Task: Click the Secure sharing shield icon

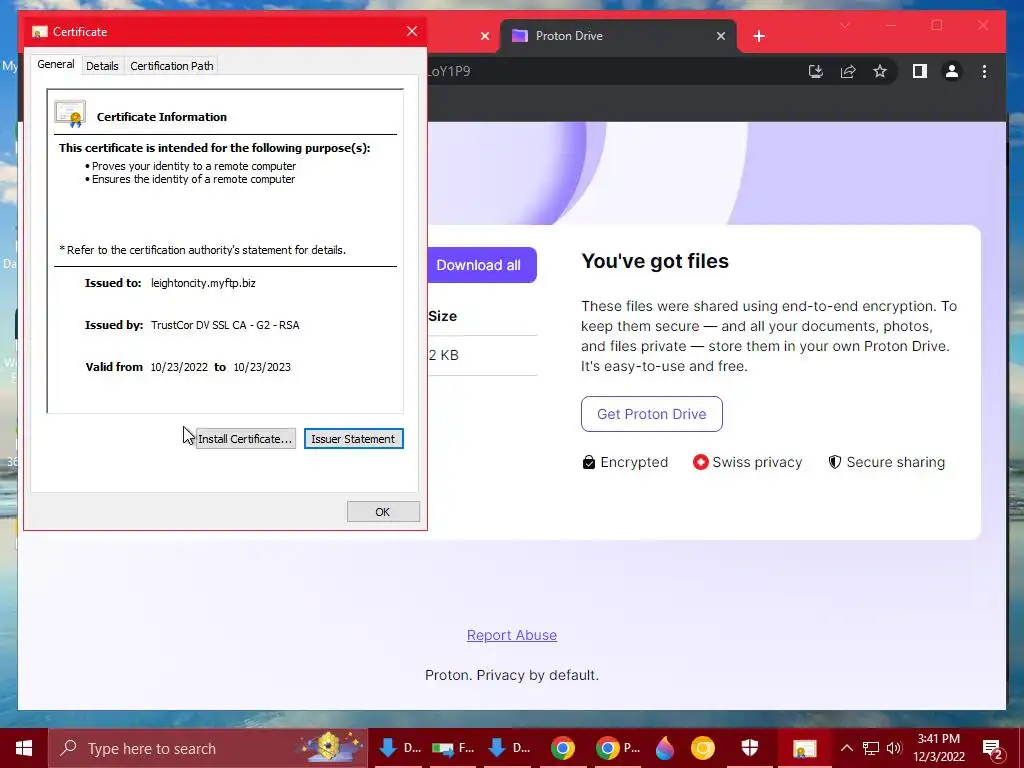Action: pyautogui.click(x=835, y=462)
